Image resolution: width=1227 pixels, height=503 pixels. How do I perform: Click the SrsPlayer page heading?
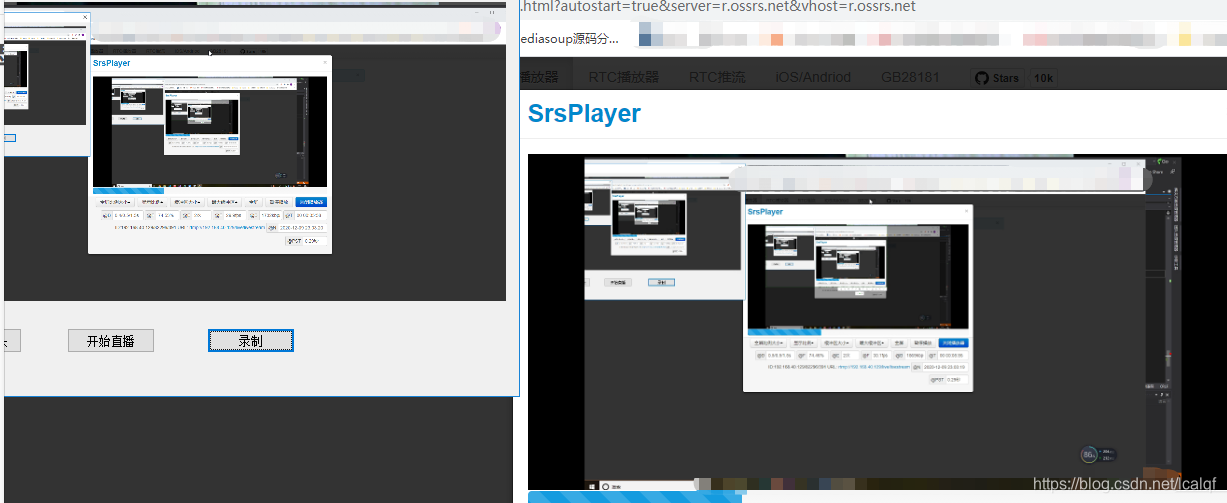point(584,113)
